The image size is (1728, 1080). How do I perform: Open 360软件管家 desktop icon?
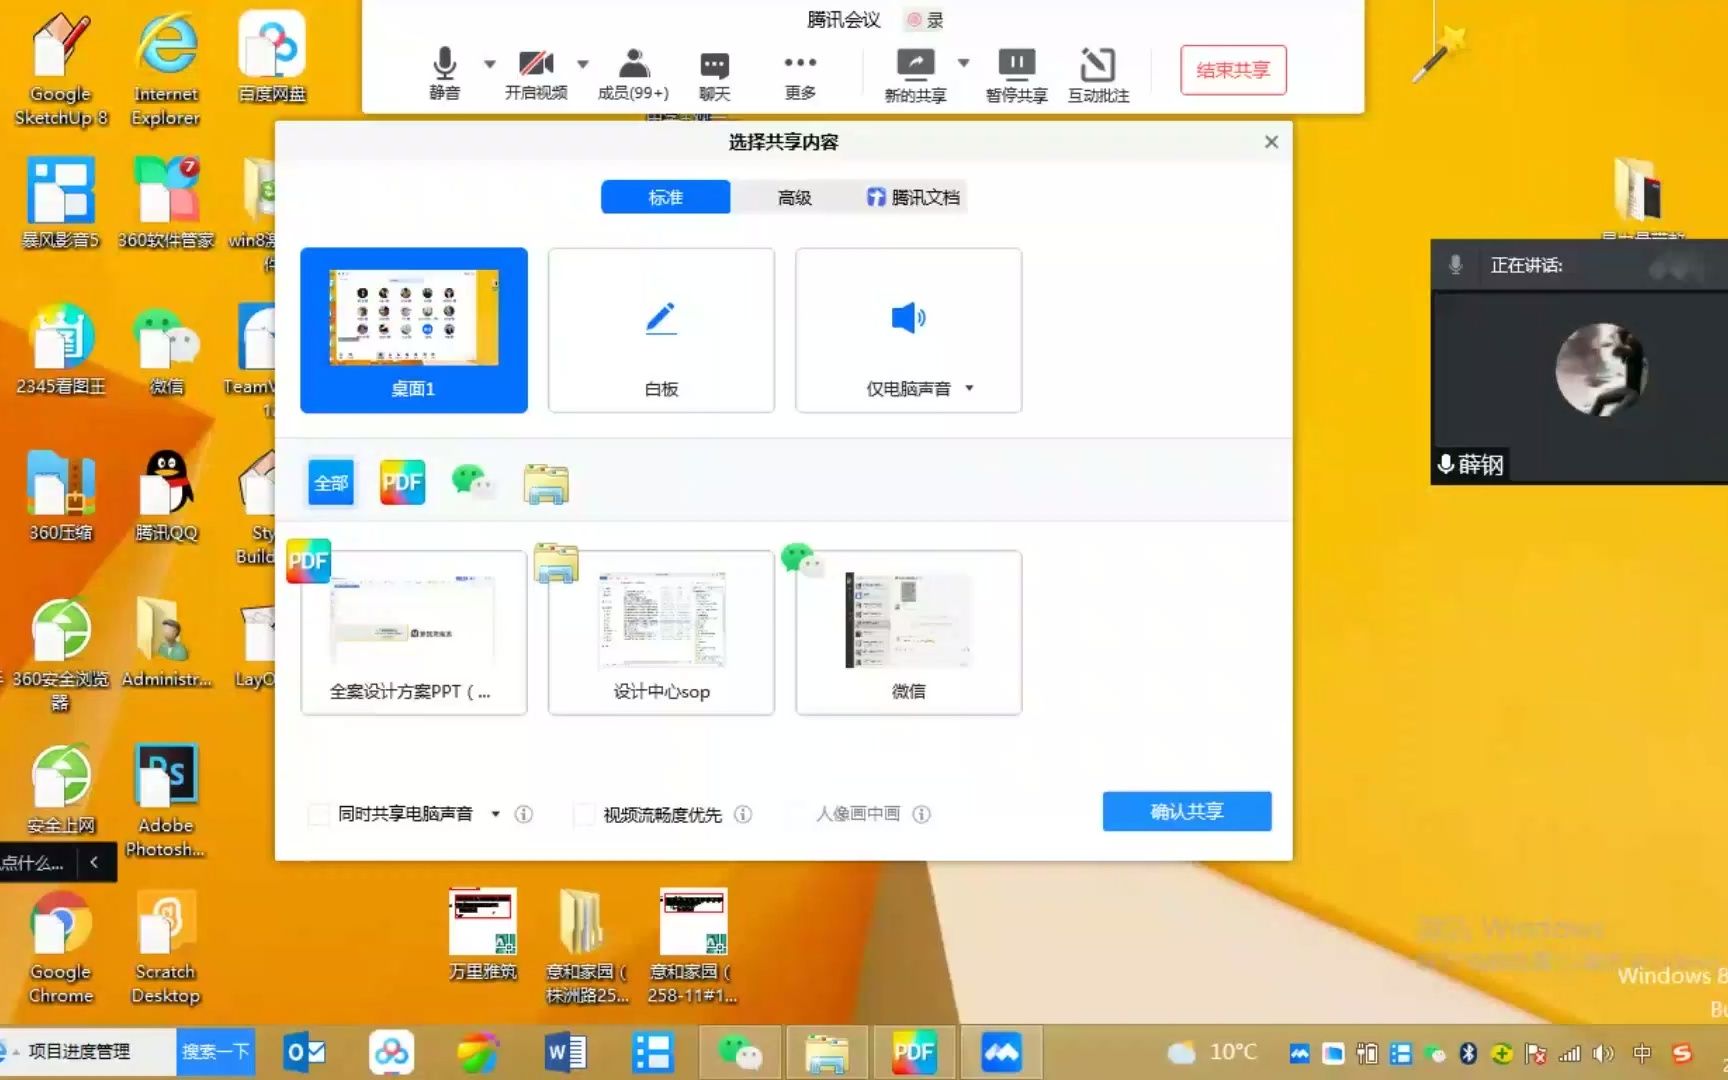(166, 203)
